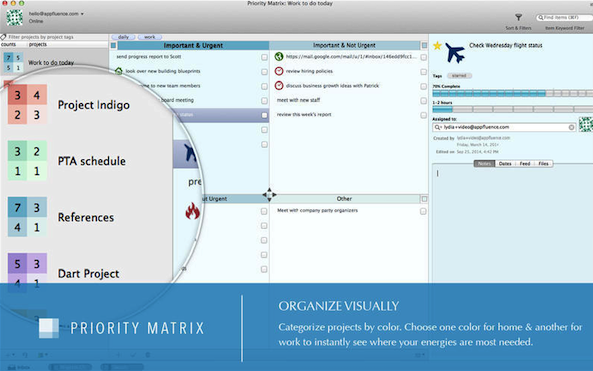Select the meet with new staff task
The width and height of the screenshot is (593, 371).
(x=298, y=100)
